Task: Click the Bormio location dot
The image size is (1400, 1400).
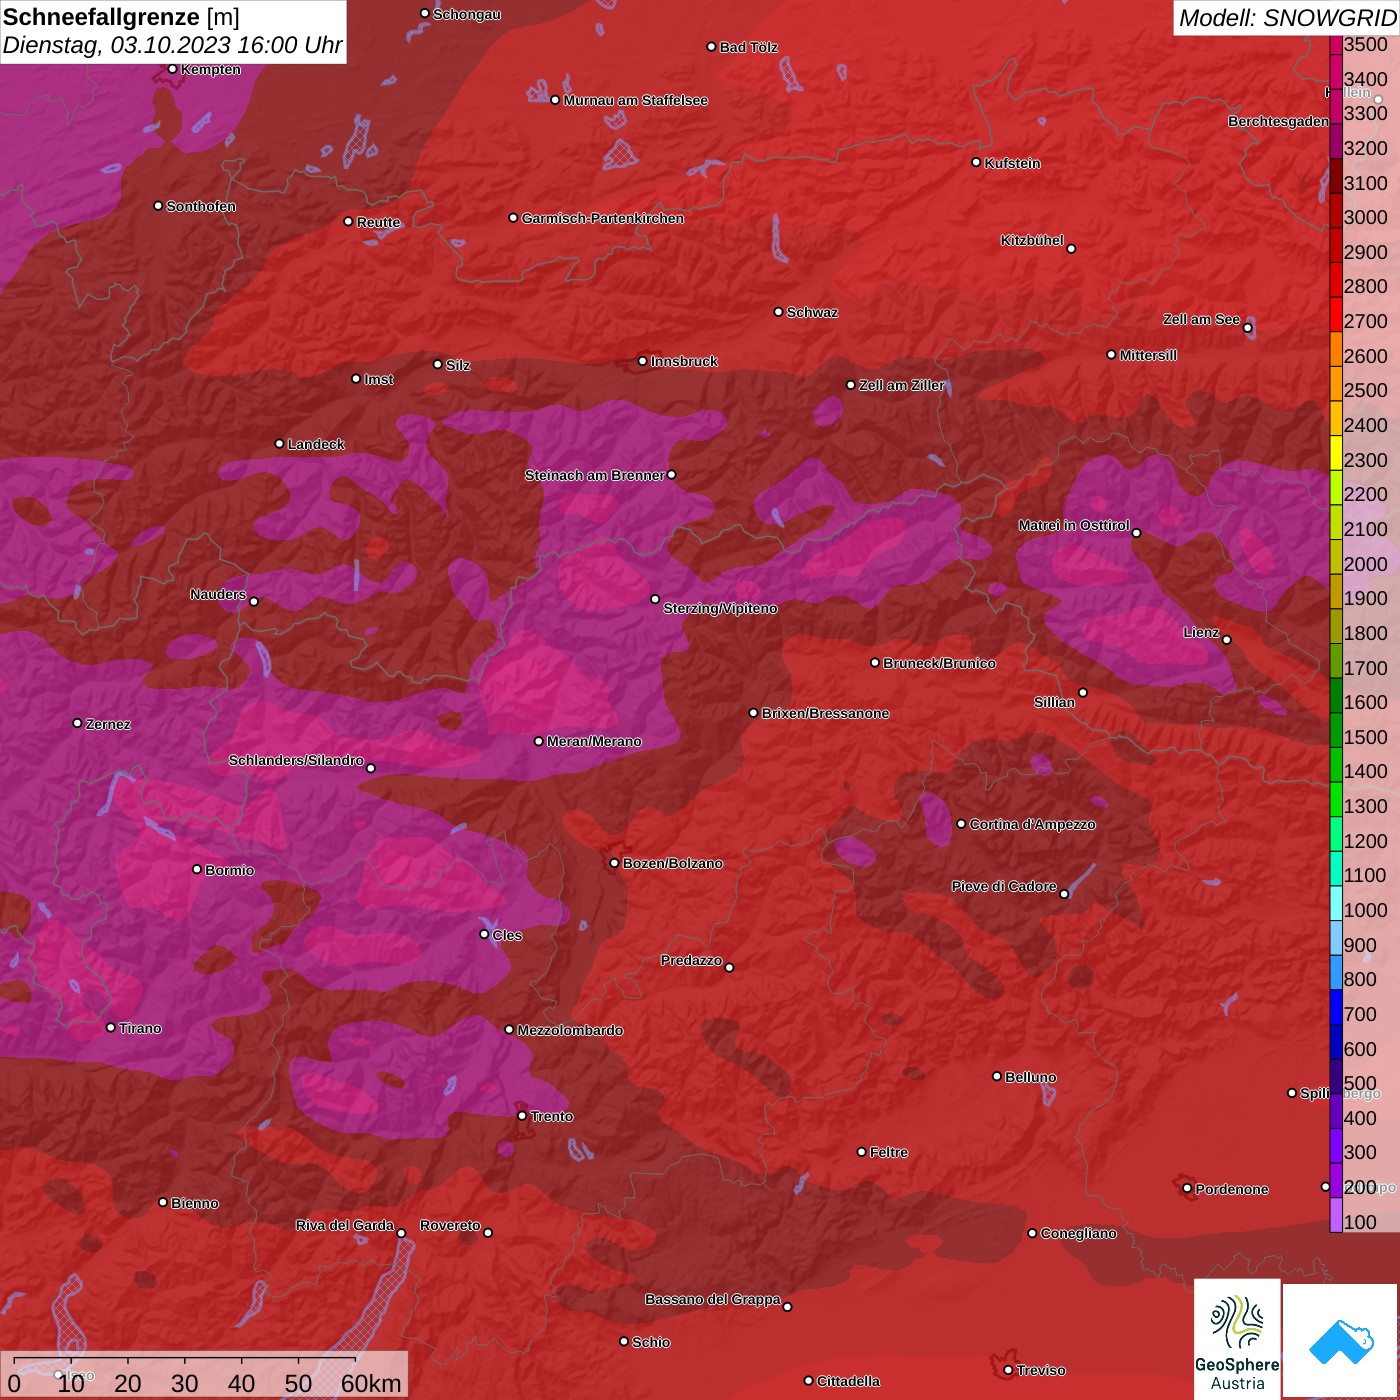Action: coord(197,869)
